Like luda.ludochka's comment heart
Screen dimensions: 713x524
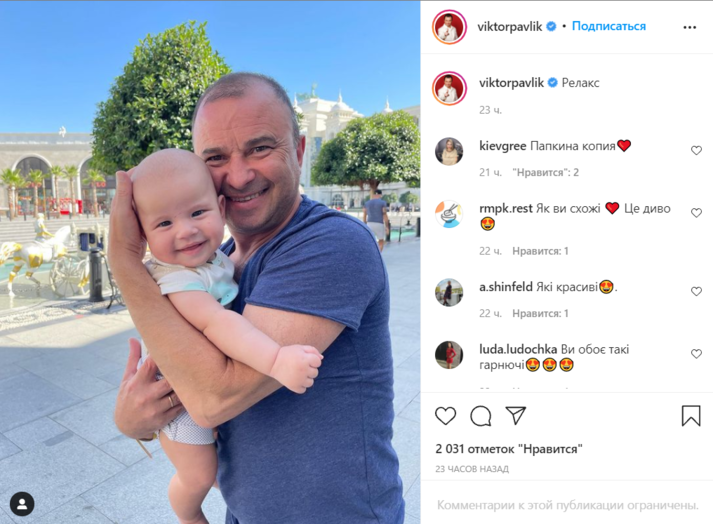[696, 353]
